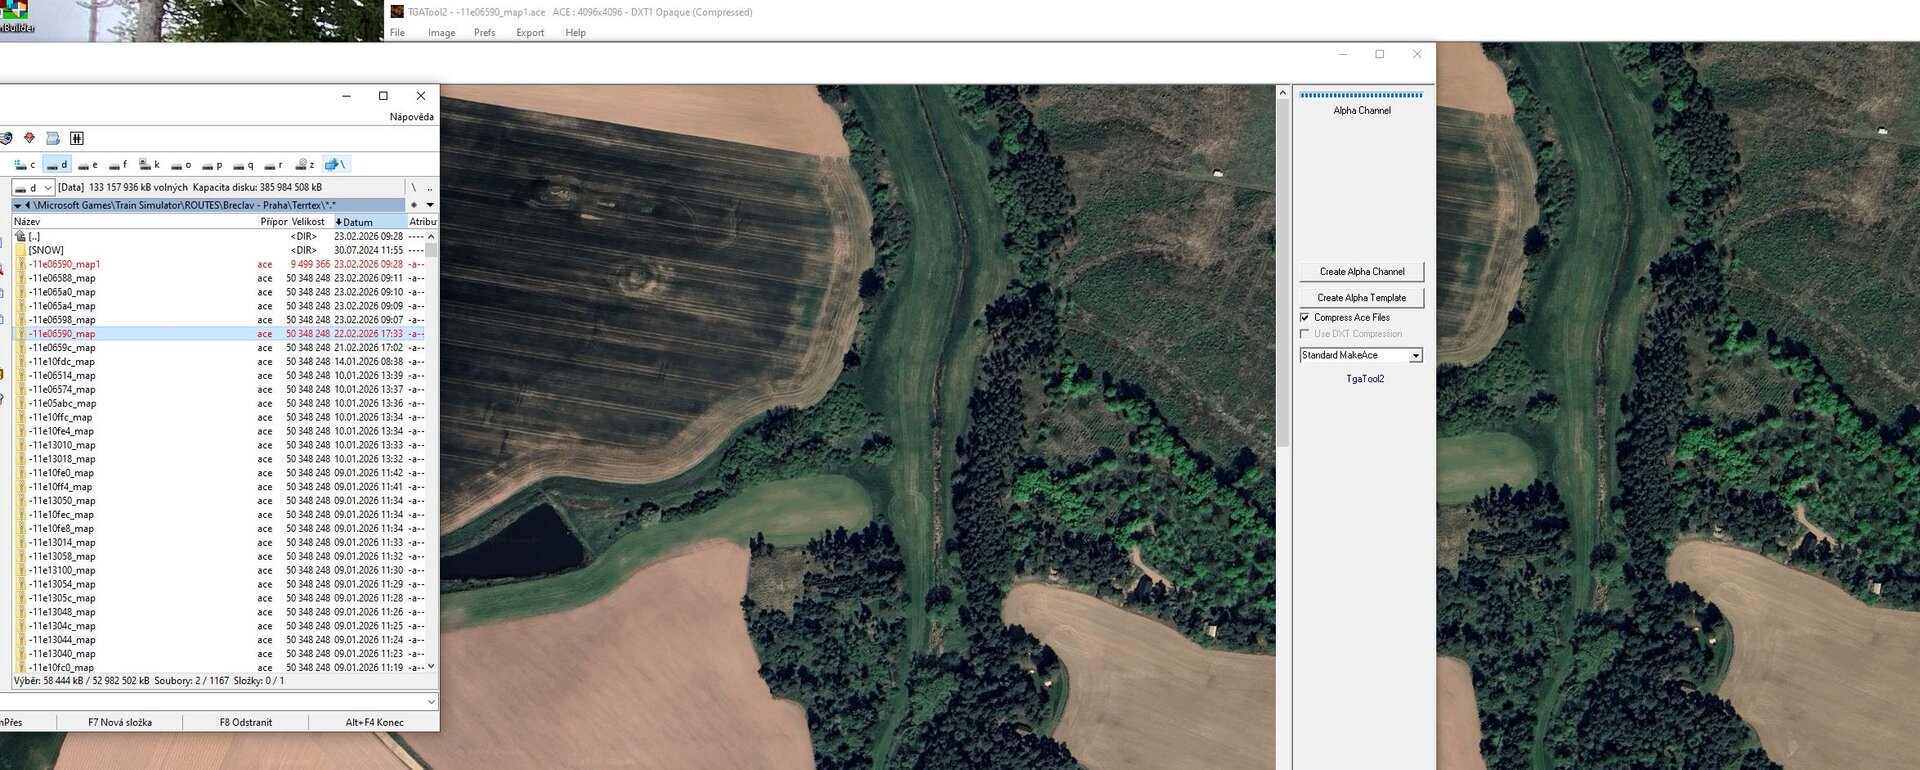The image size is (1920, 770).
Task: Select the -11e06588_map file row
Action: click(x=62, y=279)
